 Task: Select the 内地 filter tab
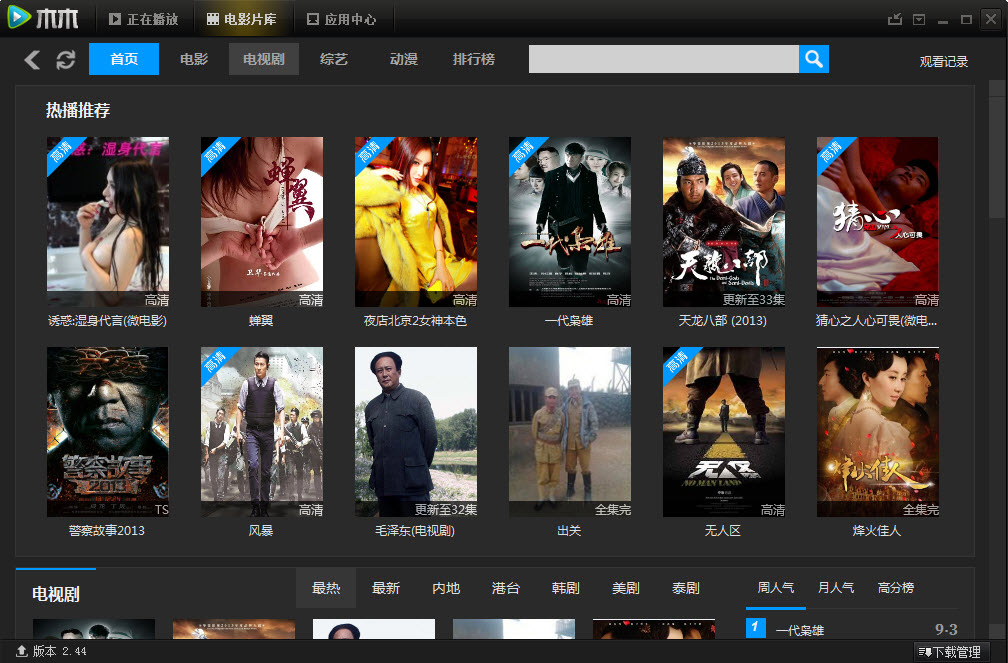(x=446, y=588)
